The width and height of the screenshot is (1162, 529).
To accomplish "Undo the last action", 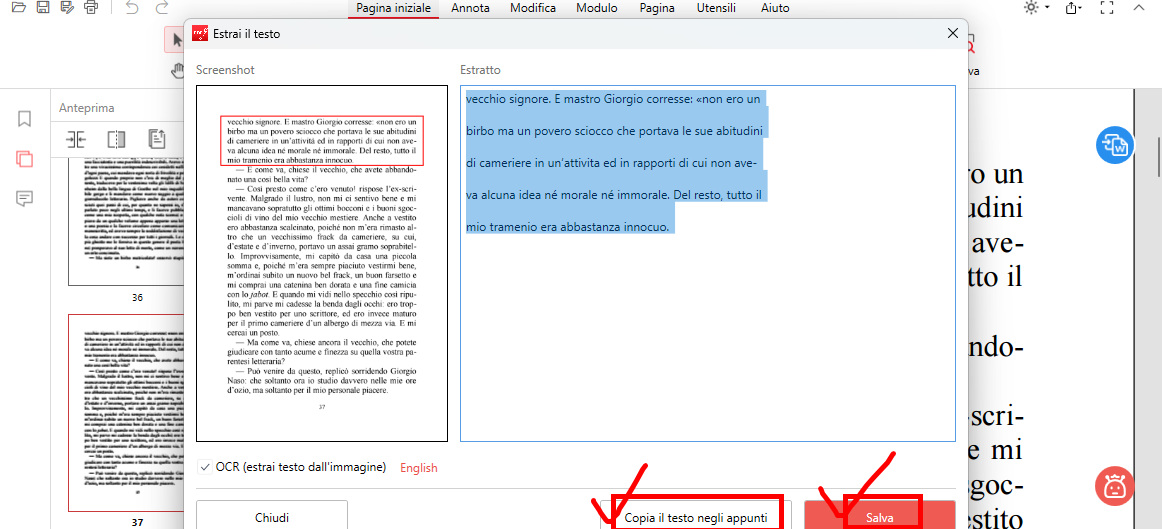I will pos(132,8).
